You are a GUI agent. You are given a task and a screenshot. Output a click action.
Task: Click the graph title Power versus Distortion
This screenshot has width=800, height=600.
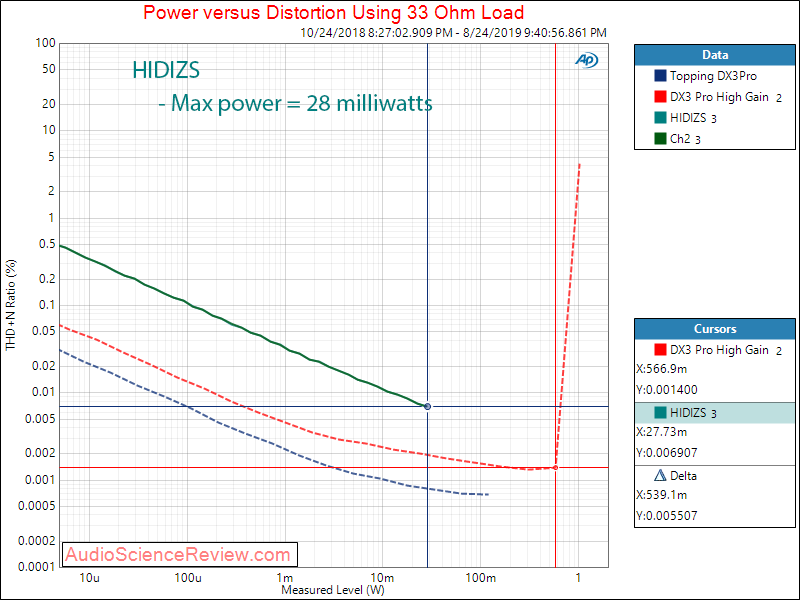click(334, 12)
